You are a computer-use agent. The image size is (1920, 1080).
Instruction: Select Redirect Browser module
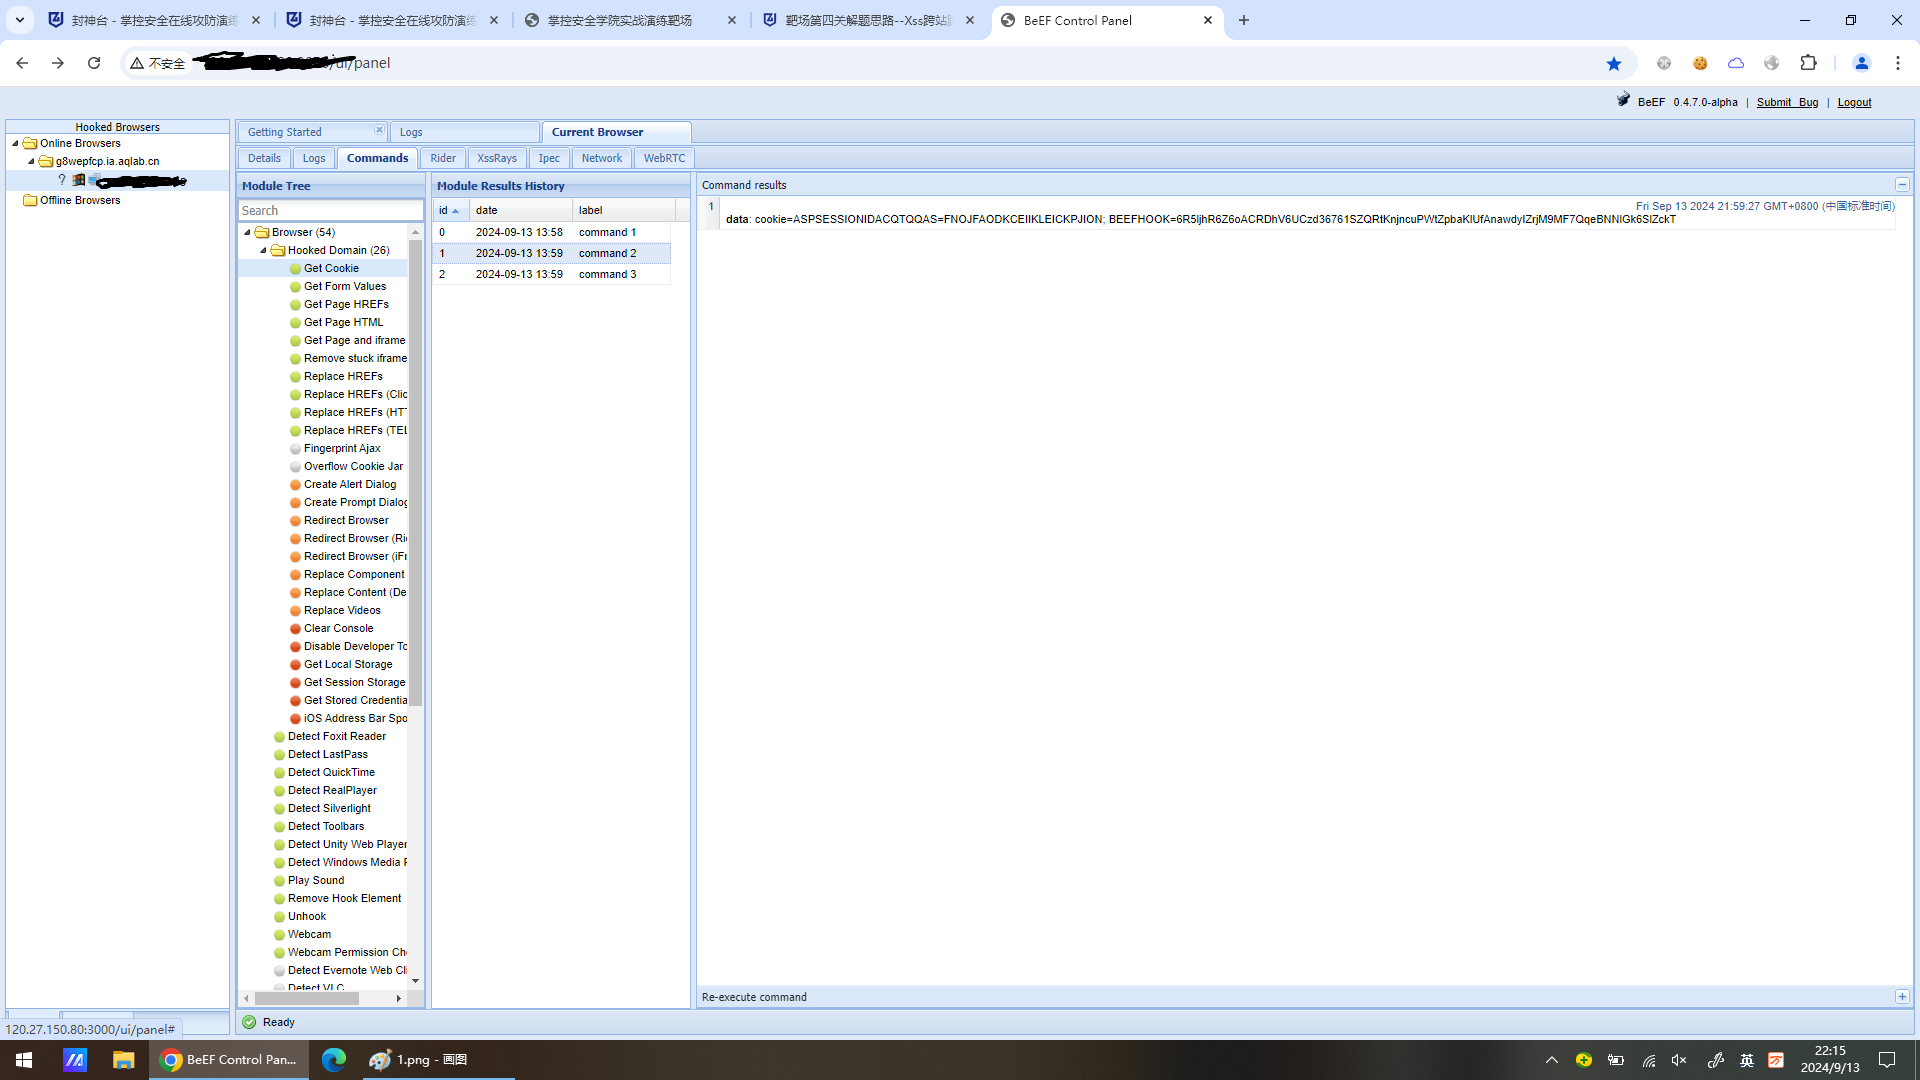point(346,520)
